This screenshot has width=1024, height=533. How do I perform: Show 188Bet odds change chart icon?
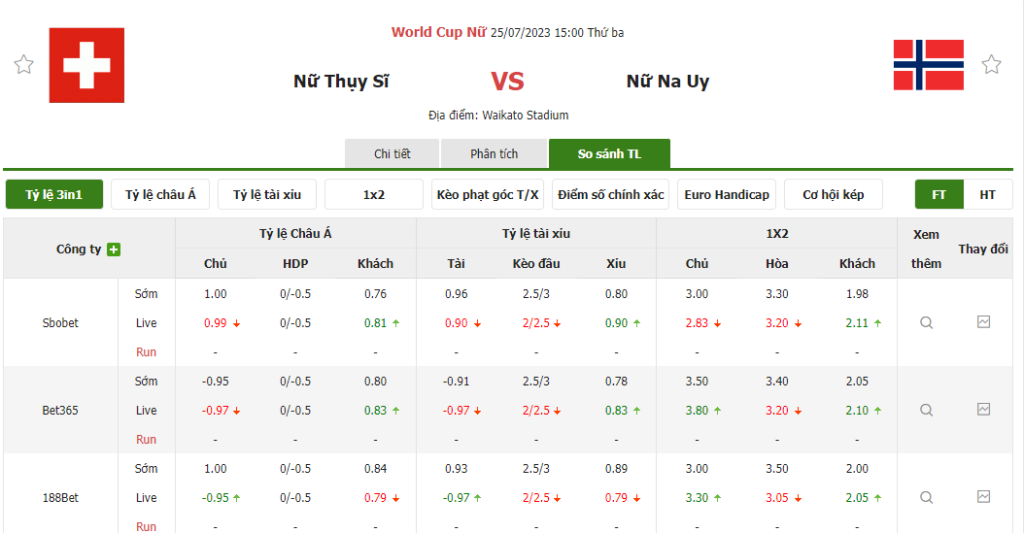click(984, 496)
